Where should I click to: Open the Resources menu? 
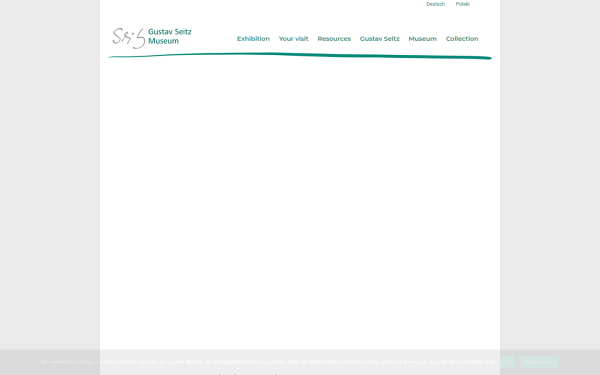334,39
